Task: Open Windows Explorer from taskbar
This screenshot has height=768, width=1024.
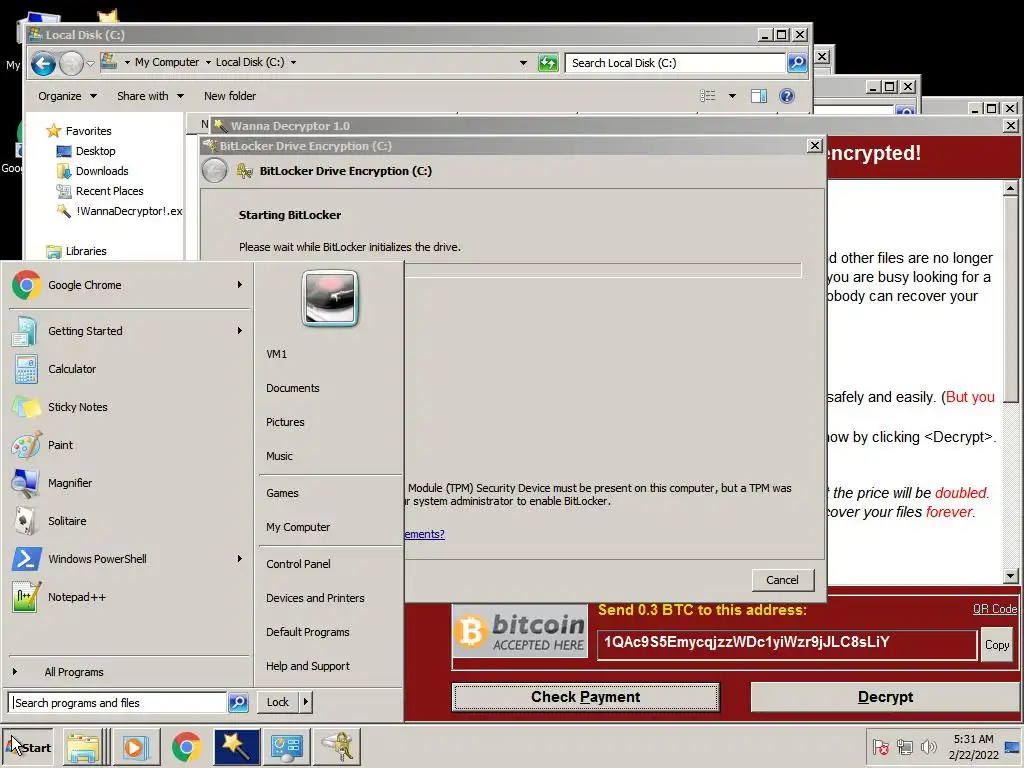Action: 83,747
